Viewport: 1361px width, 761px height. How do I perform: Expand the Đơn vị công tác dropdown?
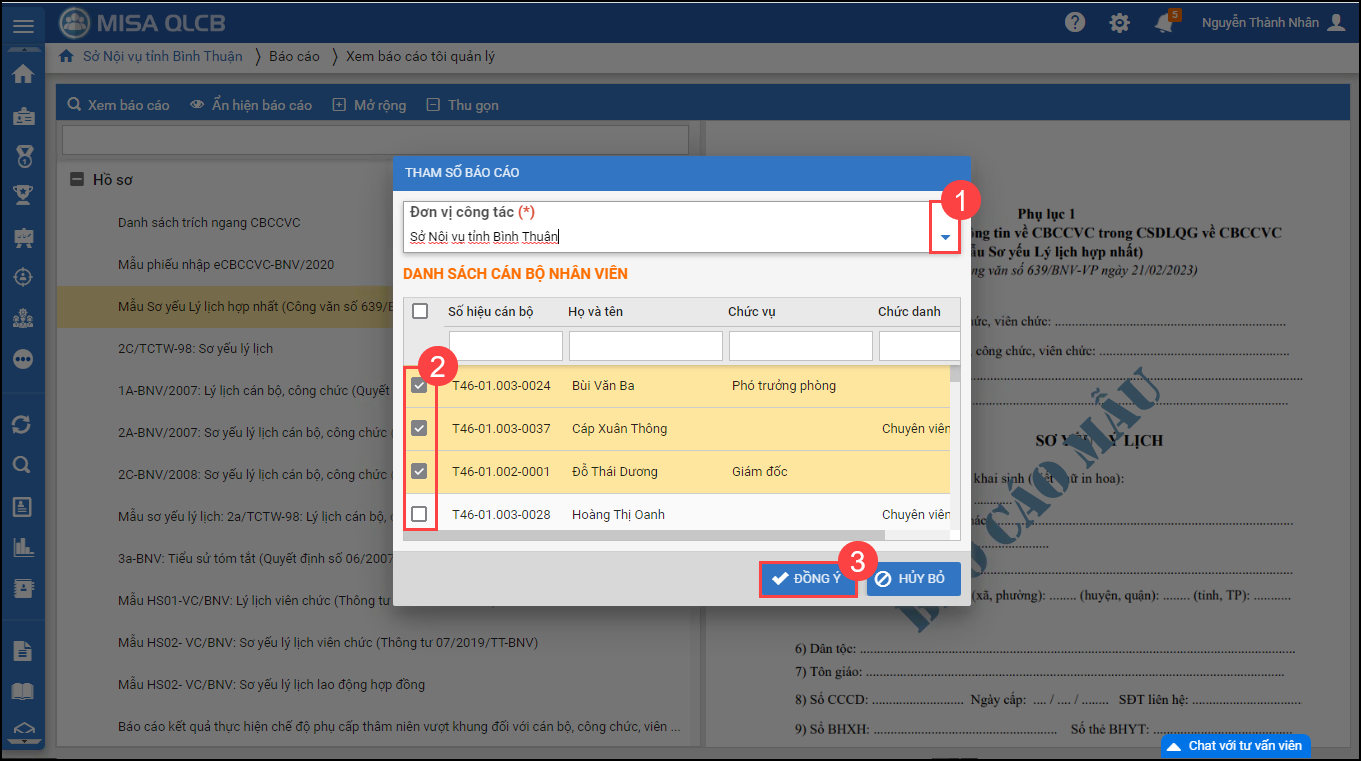945,237
